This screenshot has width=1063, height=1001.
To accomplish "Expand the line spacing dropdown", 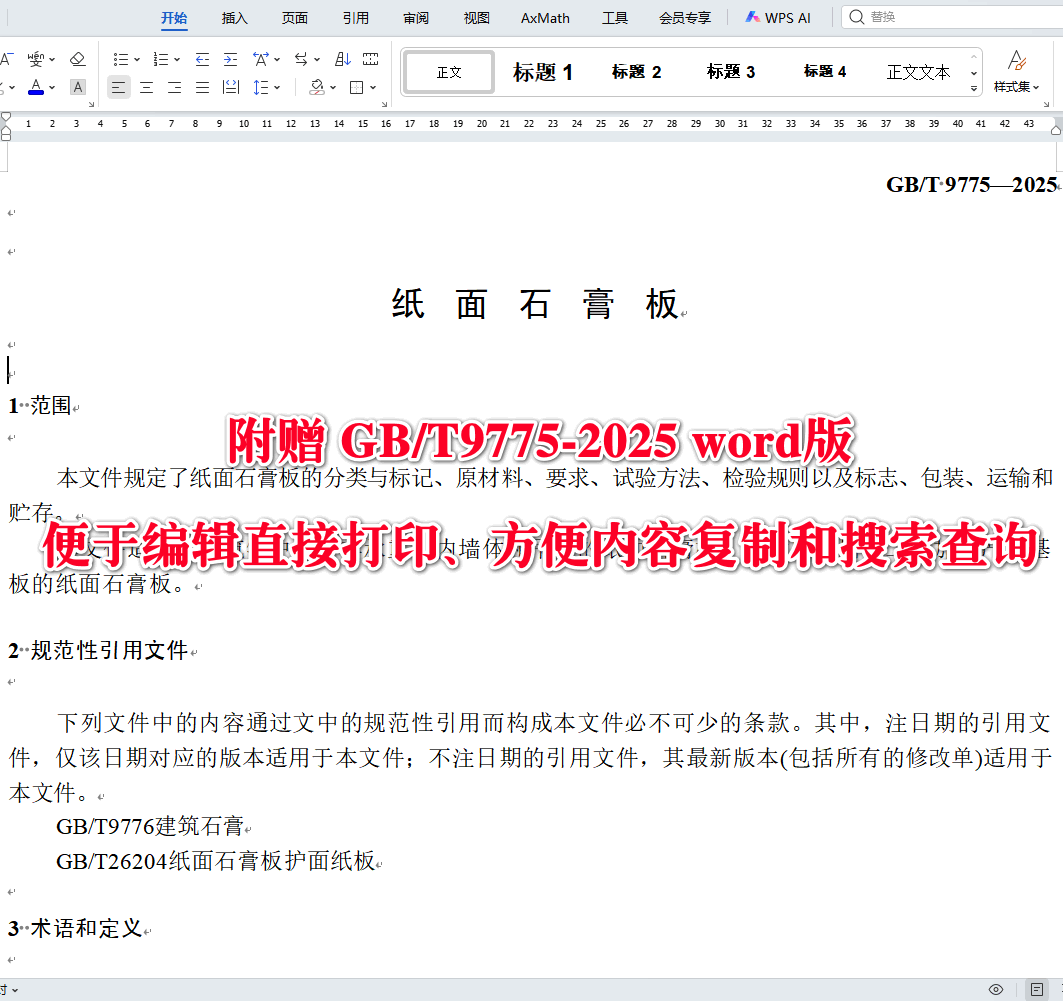I will 277,88.
